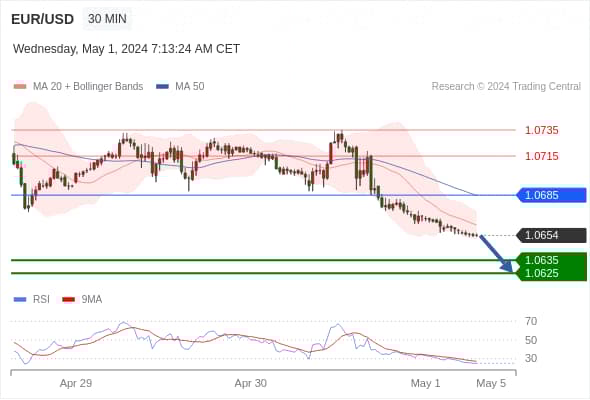Click the RSI legend swatch

[20, 300]
